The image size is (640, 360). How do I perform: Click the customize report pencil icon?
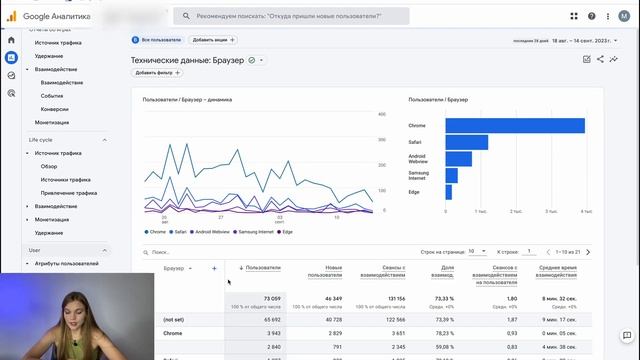pos(587,59)
